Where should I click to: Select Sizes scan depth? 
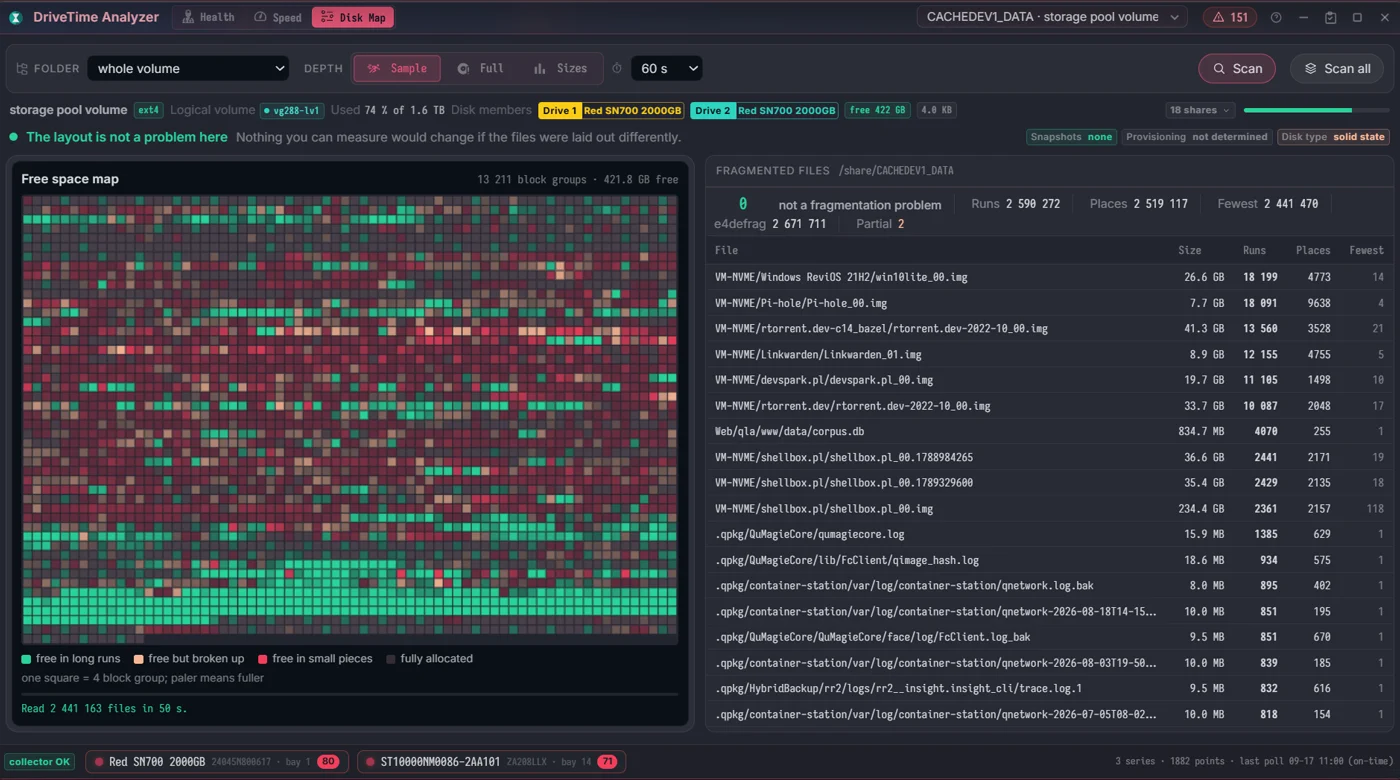[x=560, y=69]
